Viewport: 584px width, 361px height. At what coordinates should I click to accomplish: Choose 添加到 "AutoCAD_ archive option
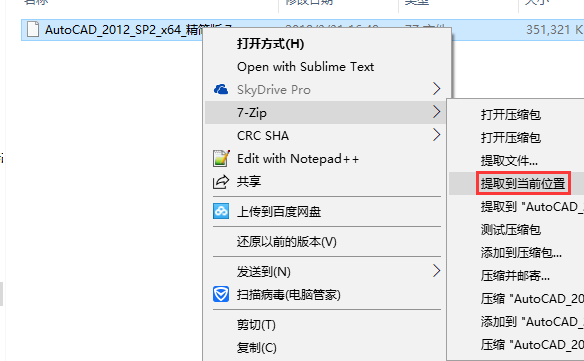pos(532,322)
